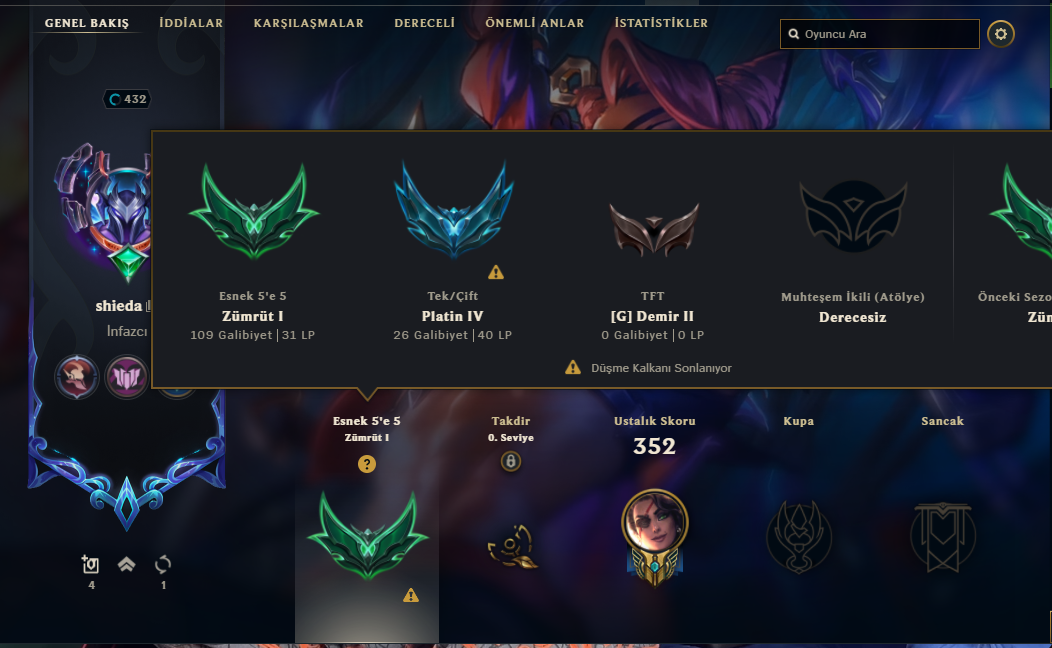Go to the DERECELİ tab
The height and width of the screenshot is (648, 1052).
tap(425, 23)
